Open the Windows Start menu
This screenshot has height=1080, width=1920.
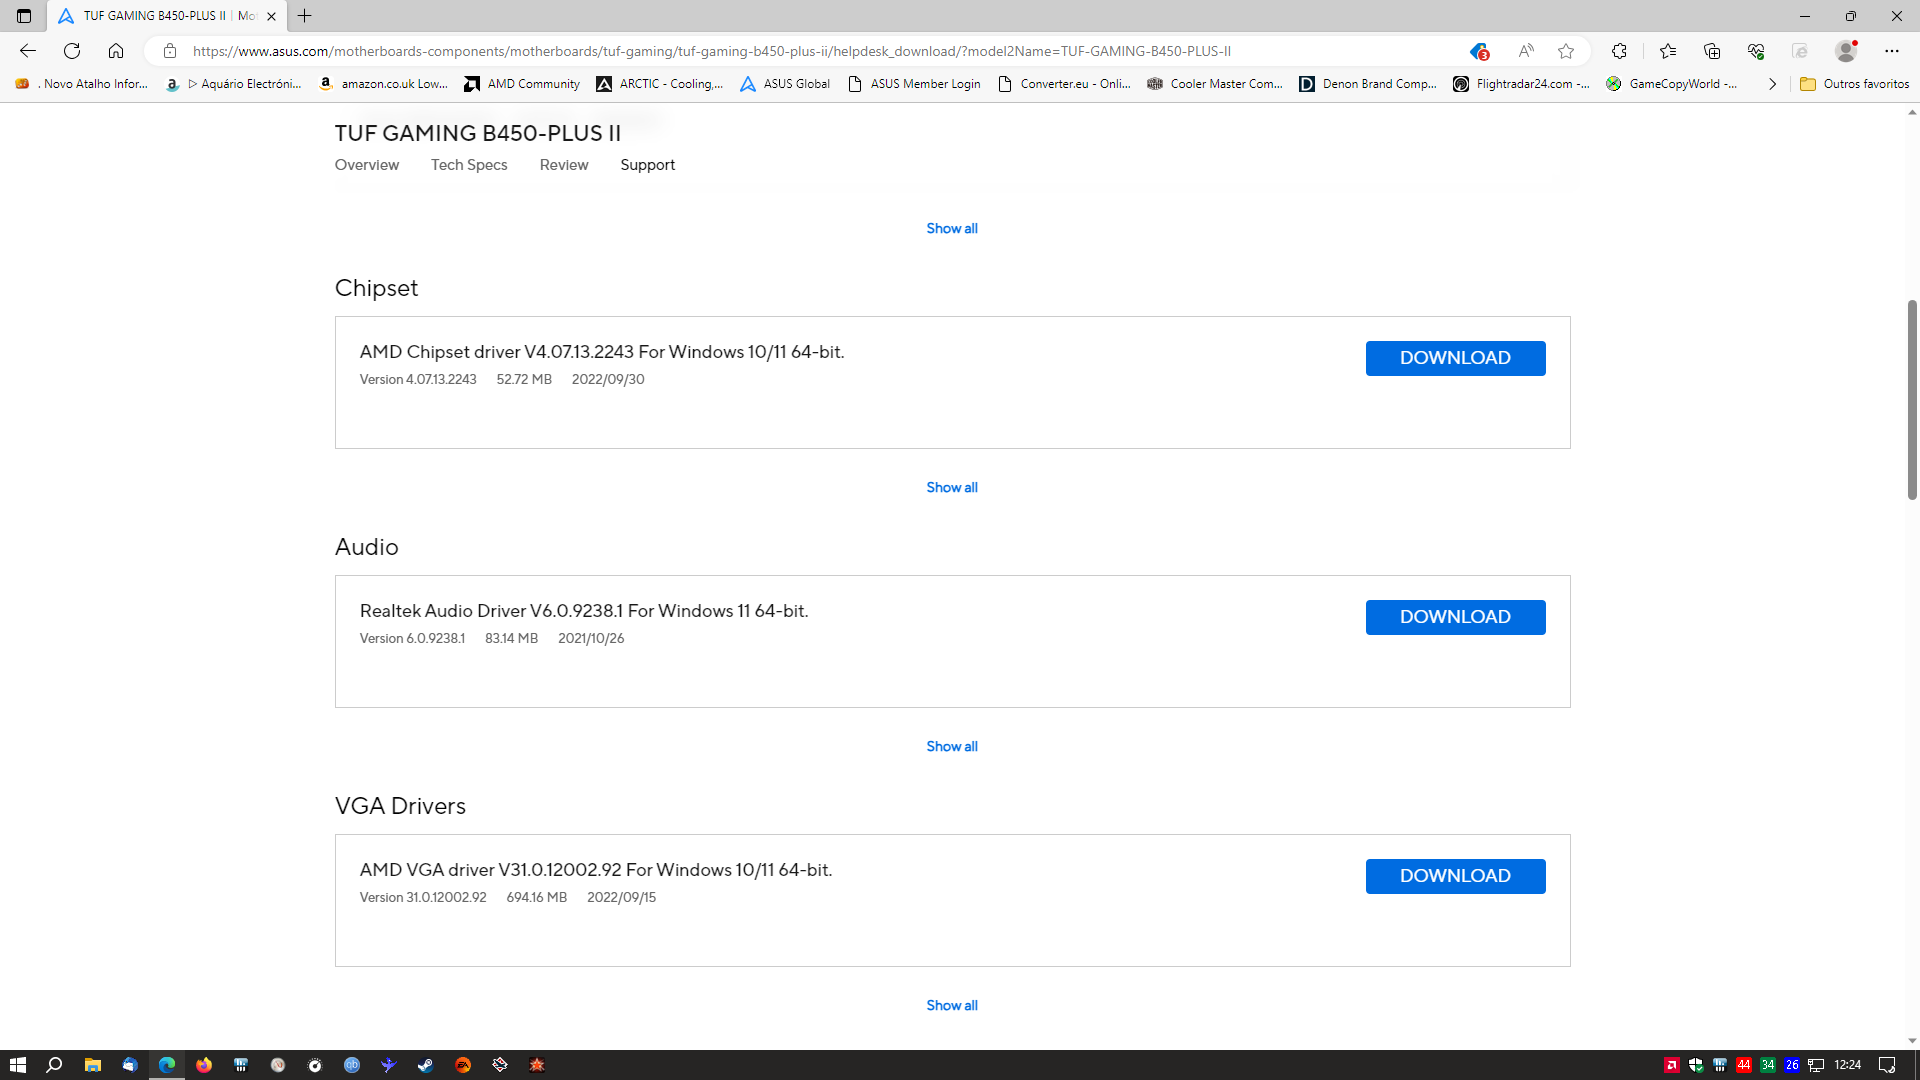pyautogui.click(x=18, y=1065)
